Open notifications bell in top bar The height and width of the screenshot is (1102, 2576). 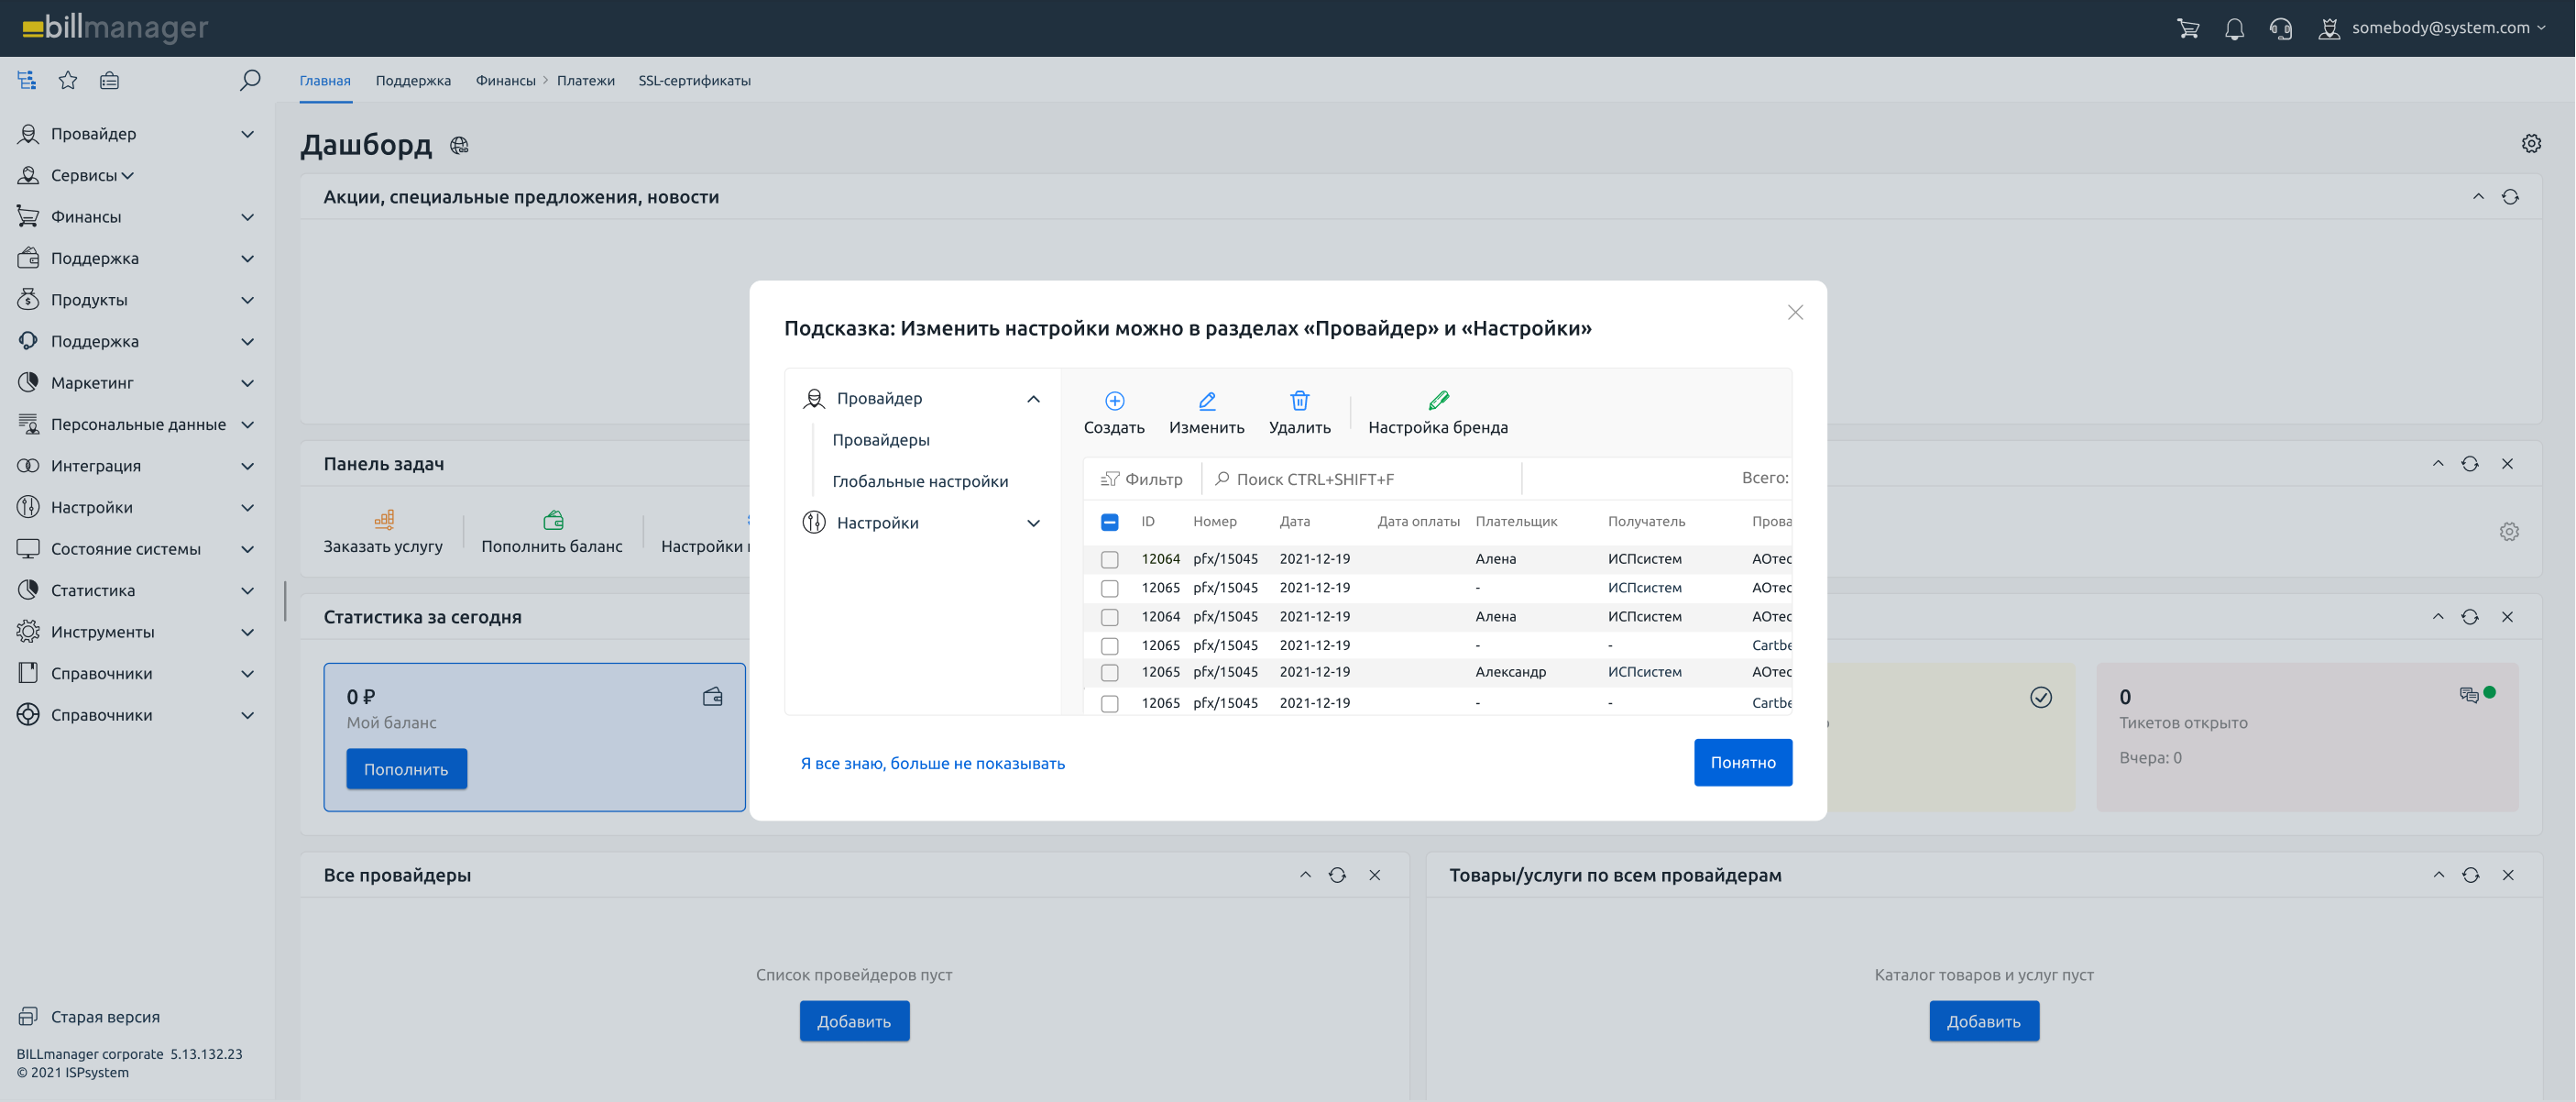click(2234, 28)
